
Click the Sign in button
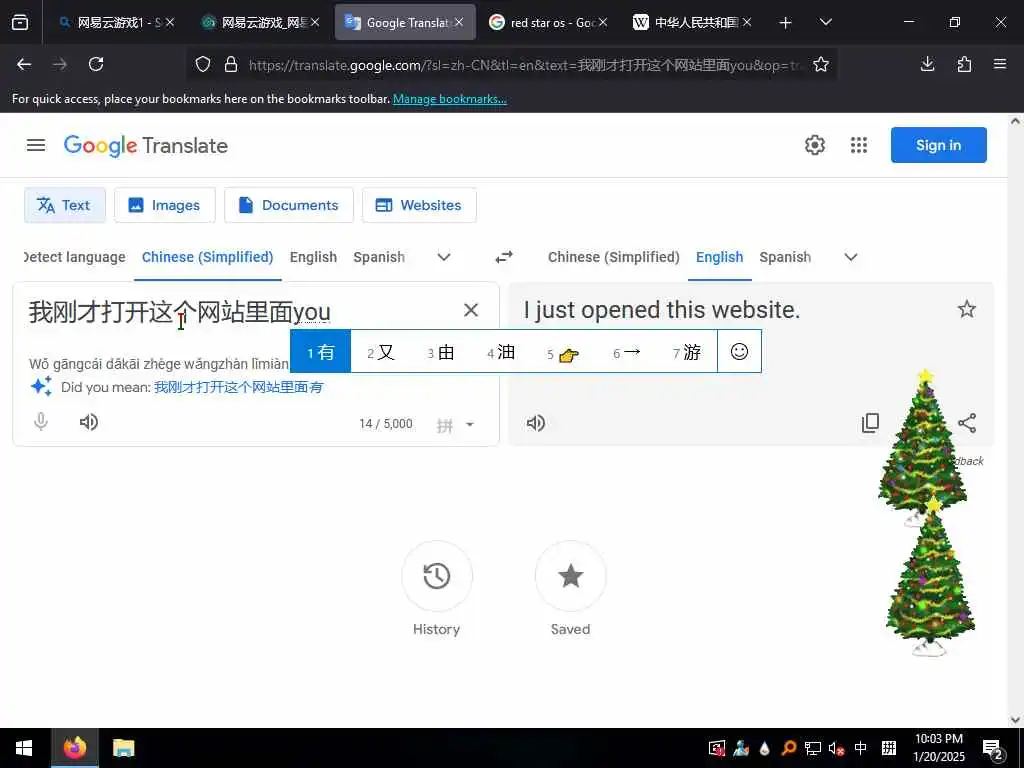pos(938,145)
